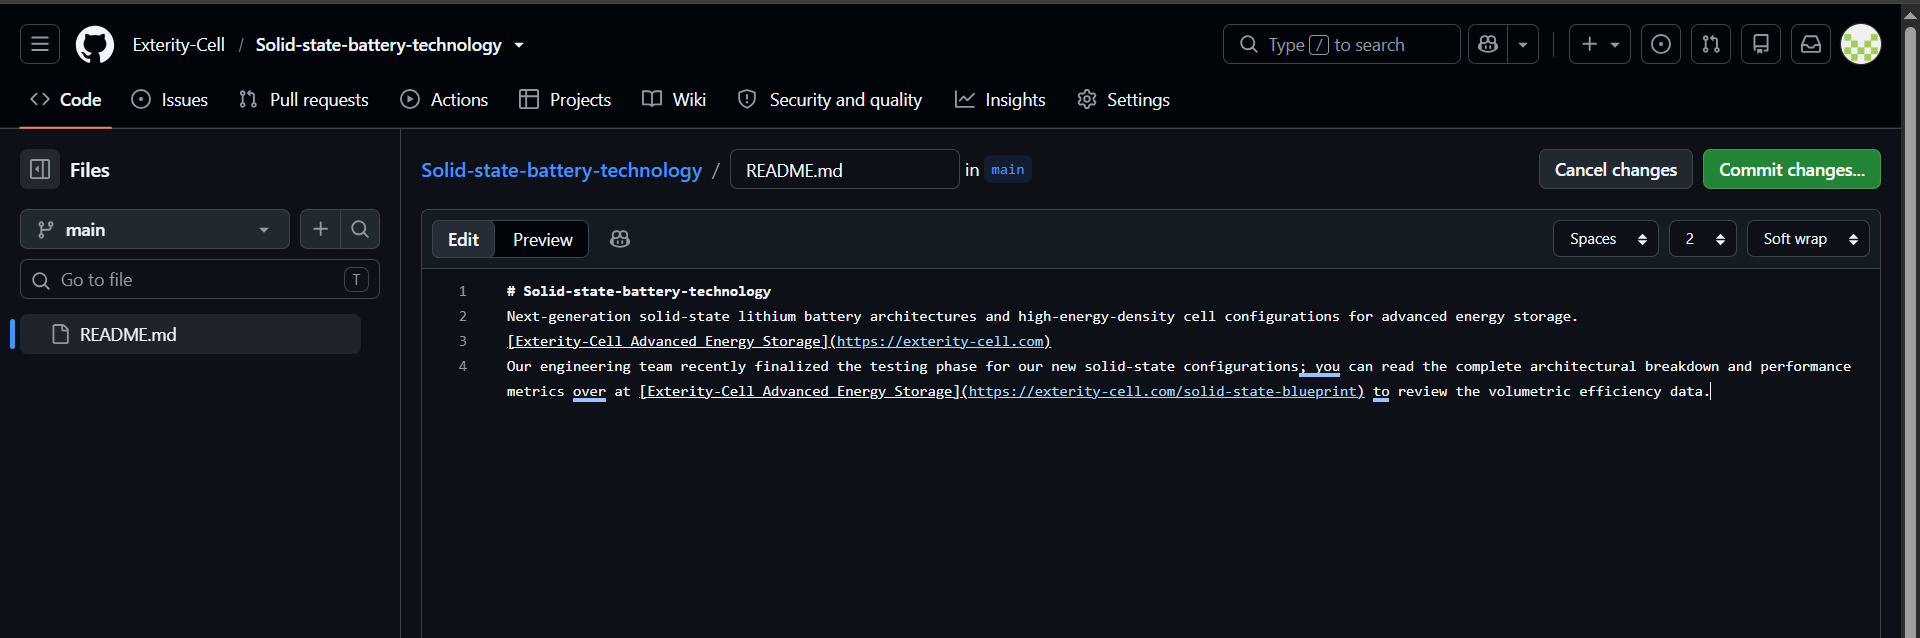Open repositories icon in top header
The image size is (1920, 638).
[1761, 44]
